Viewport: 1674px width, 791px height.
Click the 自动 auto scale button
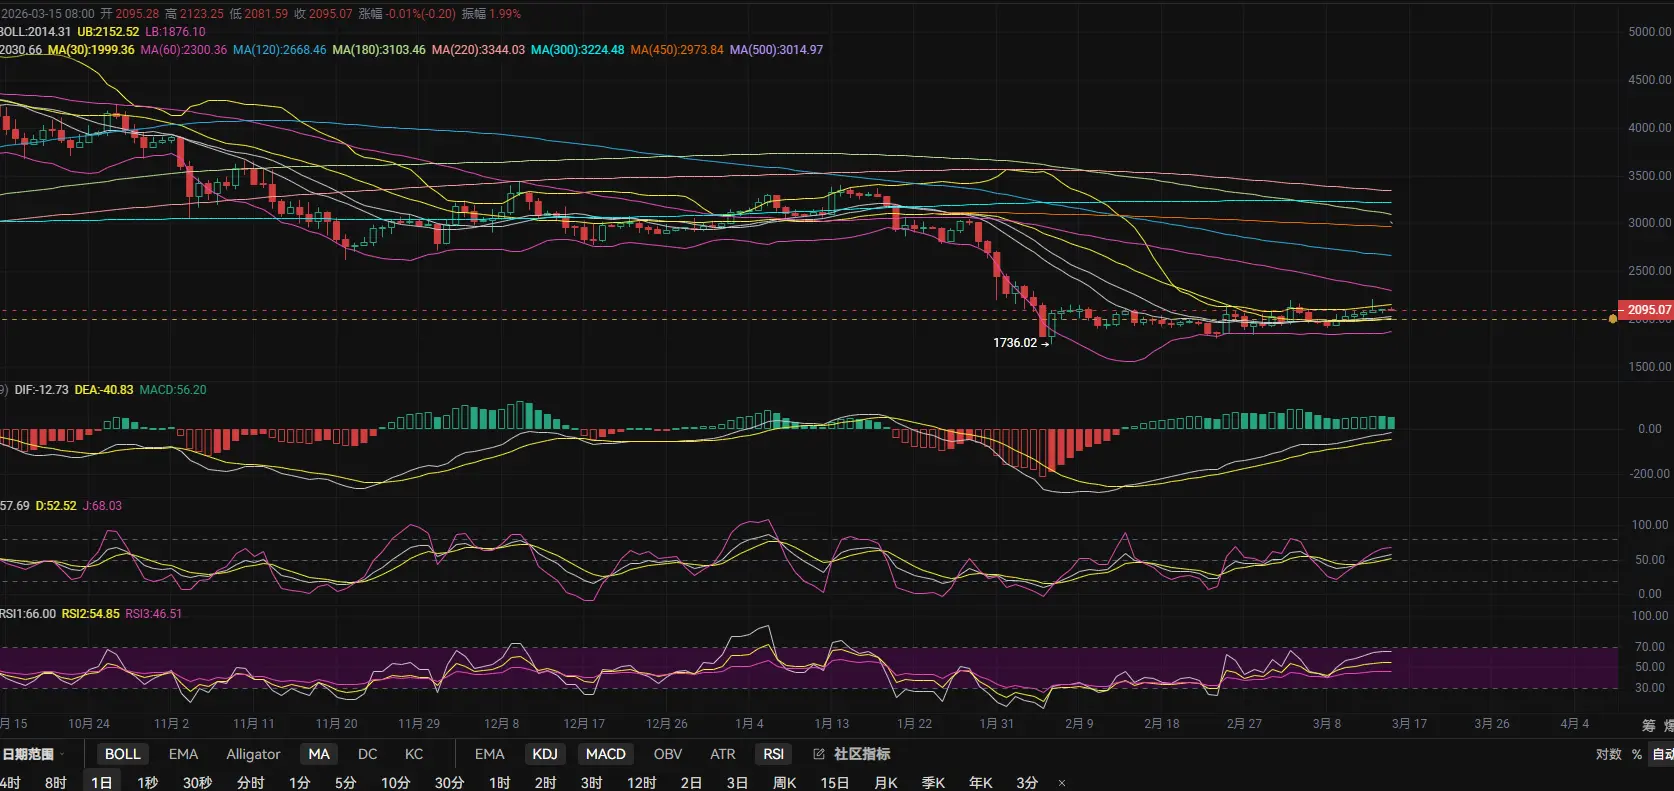tap(1662, 754)
